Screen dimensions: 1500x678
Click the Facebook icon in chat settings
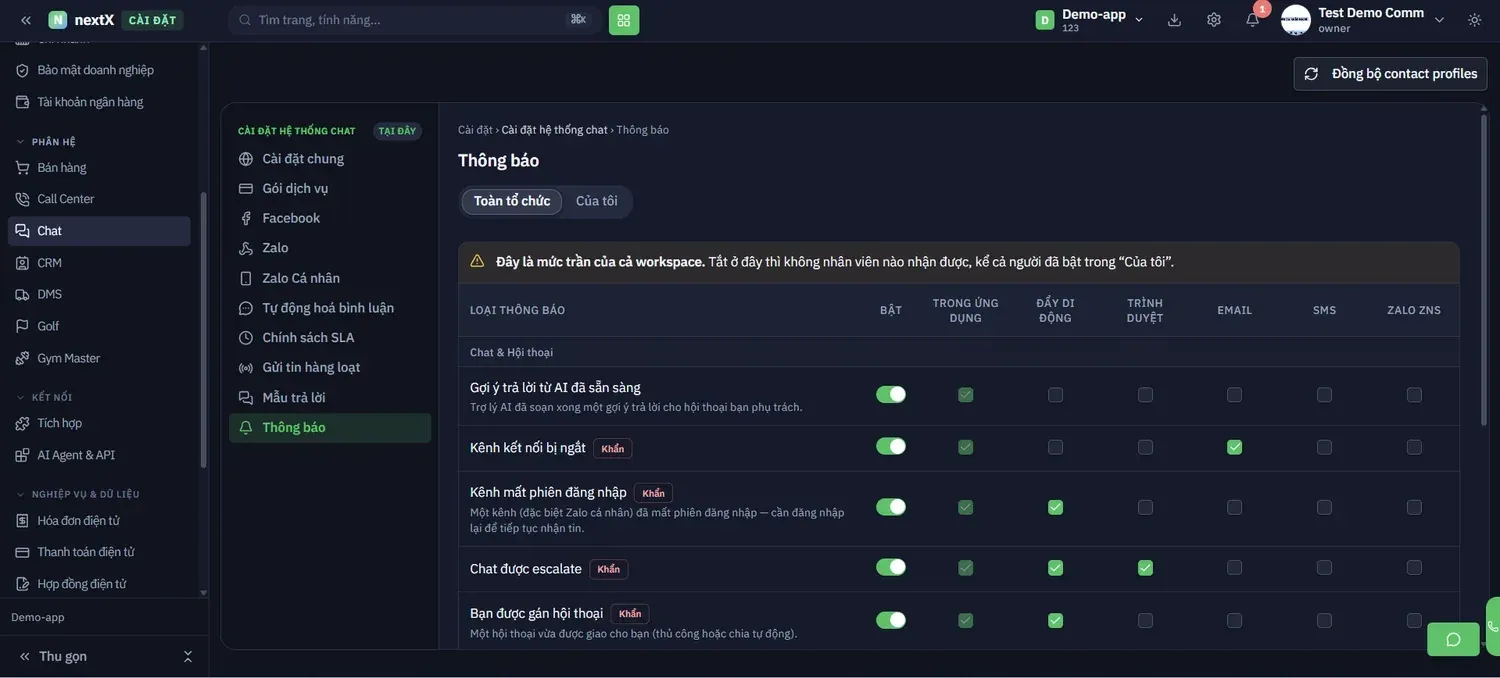click(x=246, y=218)
